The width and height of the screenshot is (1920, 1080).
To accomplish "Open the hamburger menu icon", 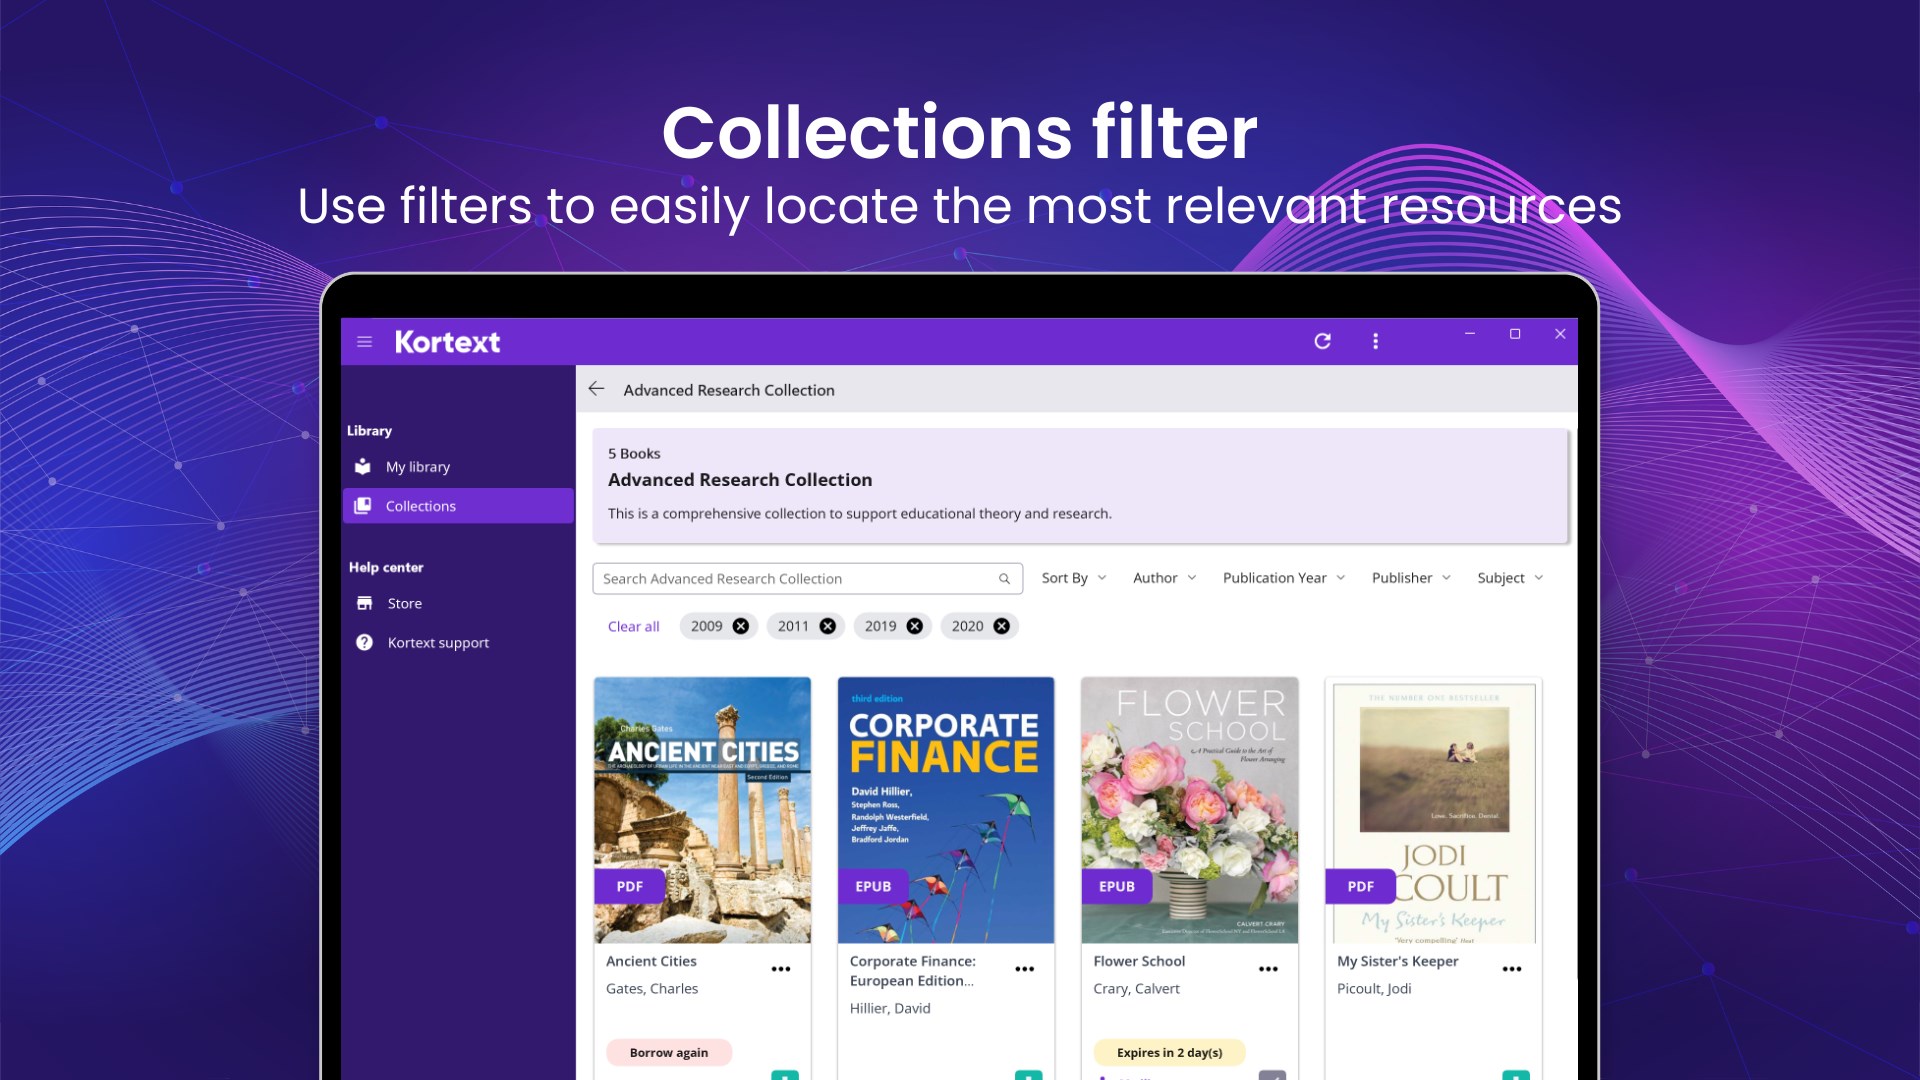I will [365, 342].
